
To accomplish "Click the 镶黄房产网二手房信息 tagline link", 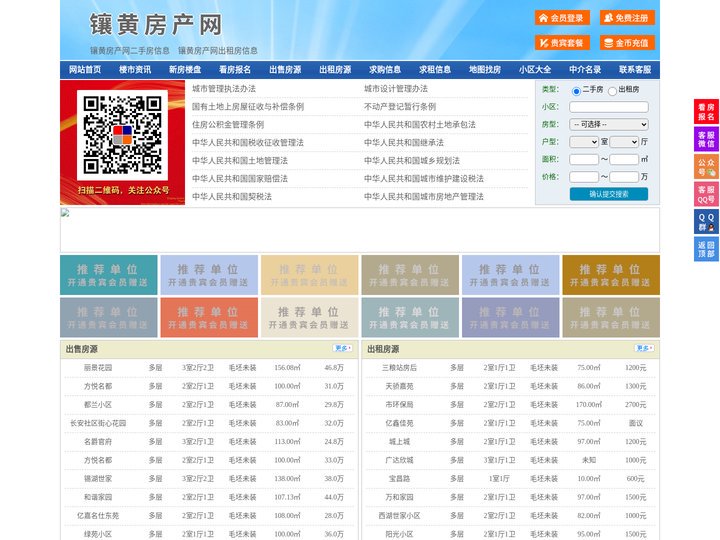I will pyautogui.click(x=130, y=51).
